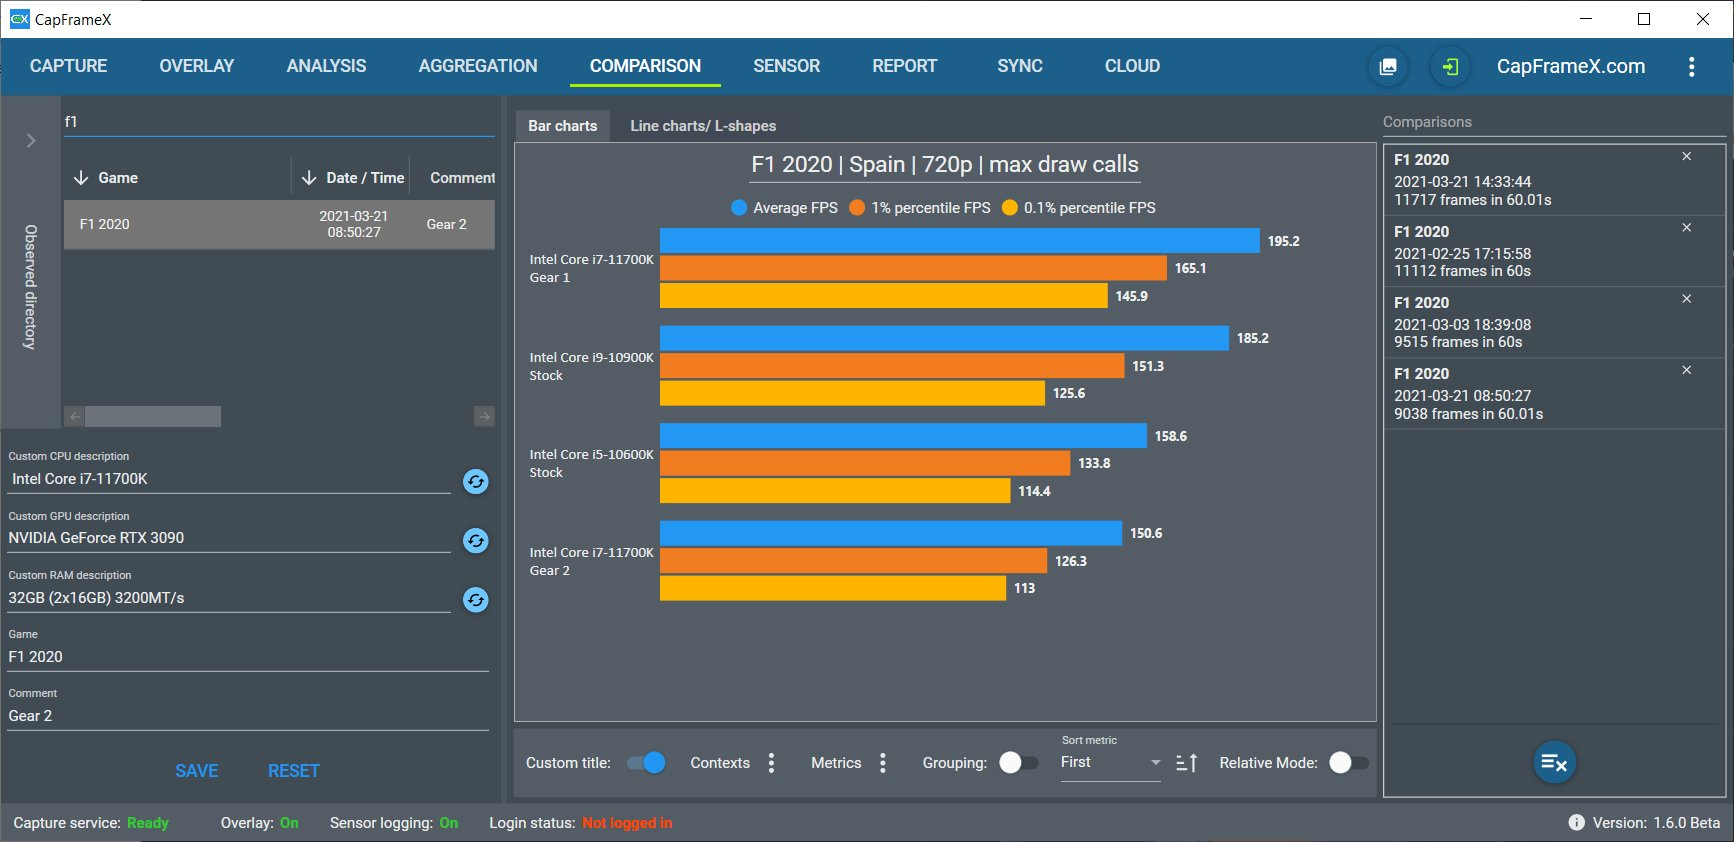Remove the 2021-02-25 comparison entry
The width and height of the screenshot is (1734, 842).
click(x=1687, y=228)
